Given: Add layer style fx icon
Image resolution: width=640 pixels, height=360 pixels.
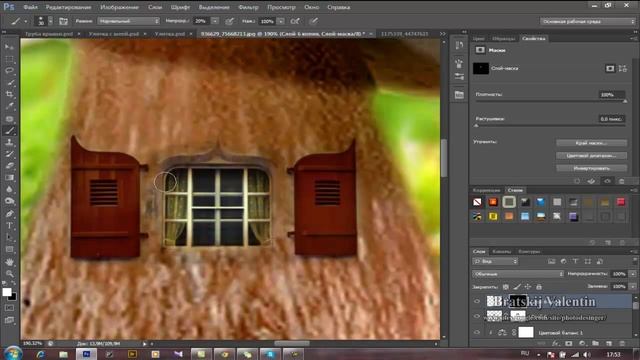Looking at the screenshot, I should pos(555,344).
